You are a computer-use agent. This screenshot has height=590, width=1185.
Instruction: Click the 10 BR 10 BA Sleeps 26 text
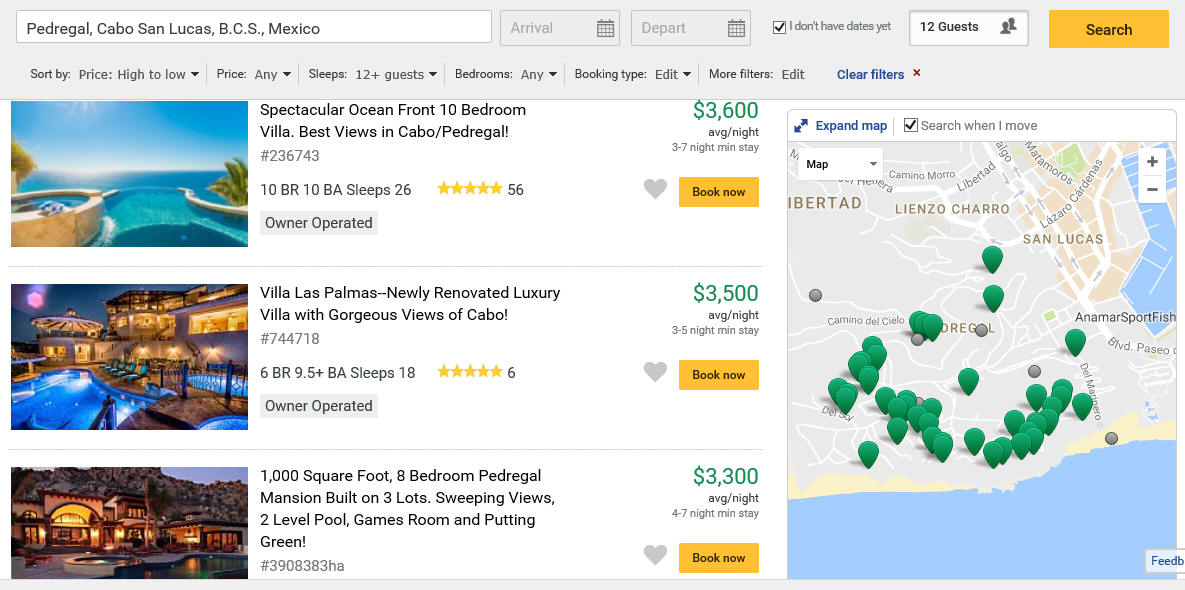[x=336, y=190]
